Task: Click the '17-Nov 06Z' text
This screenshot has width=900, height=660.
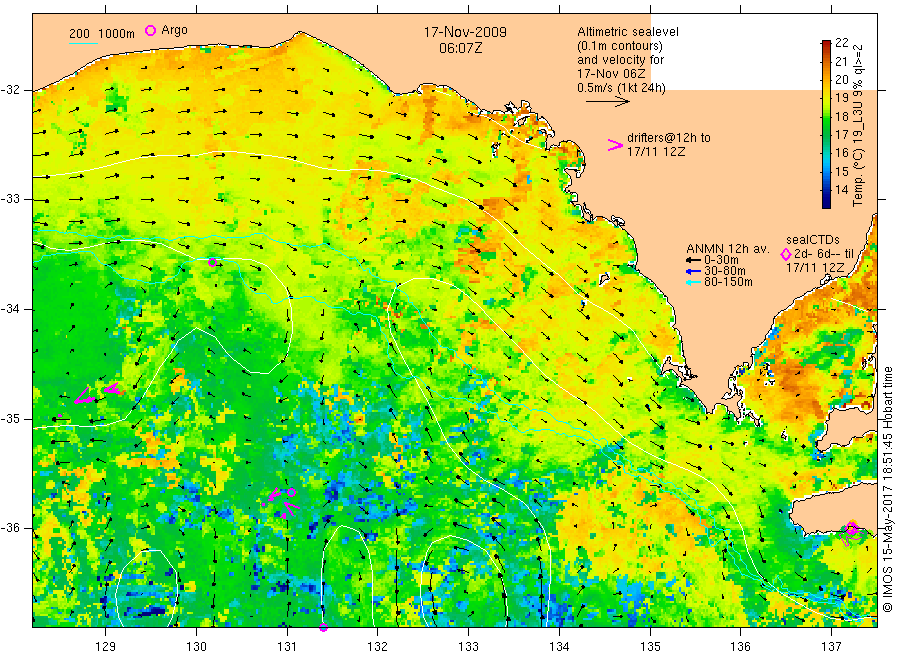Action: 611,73
